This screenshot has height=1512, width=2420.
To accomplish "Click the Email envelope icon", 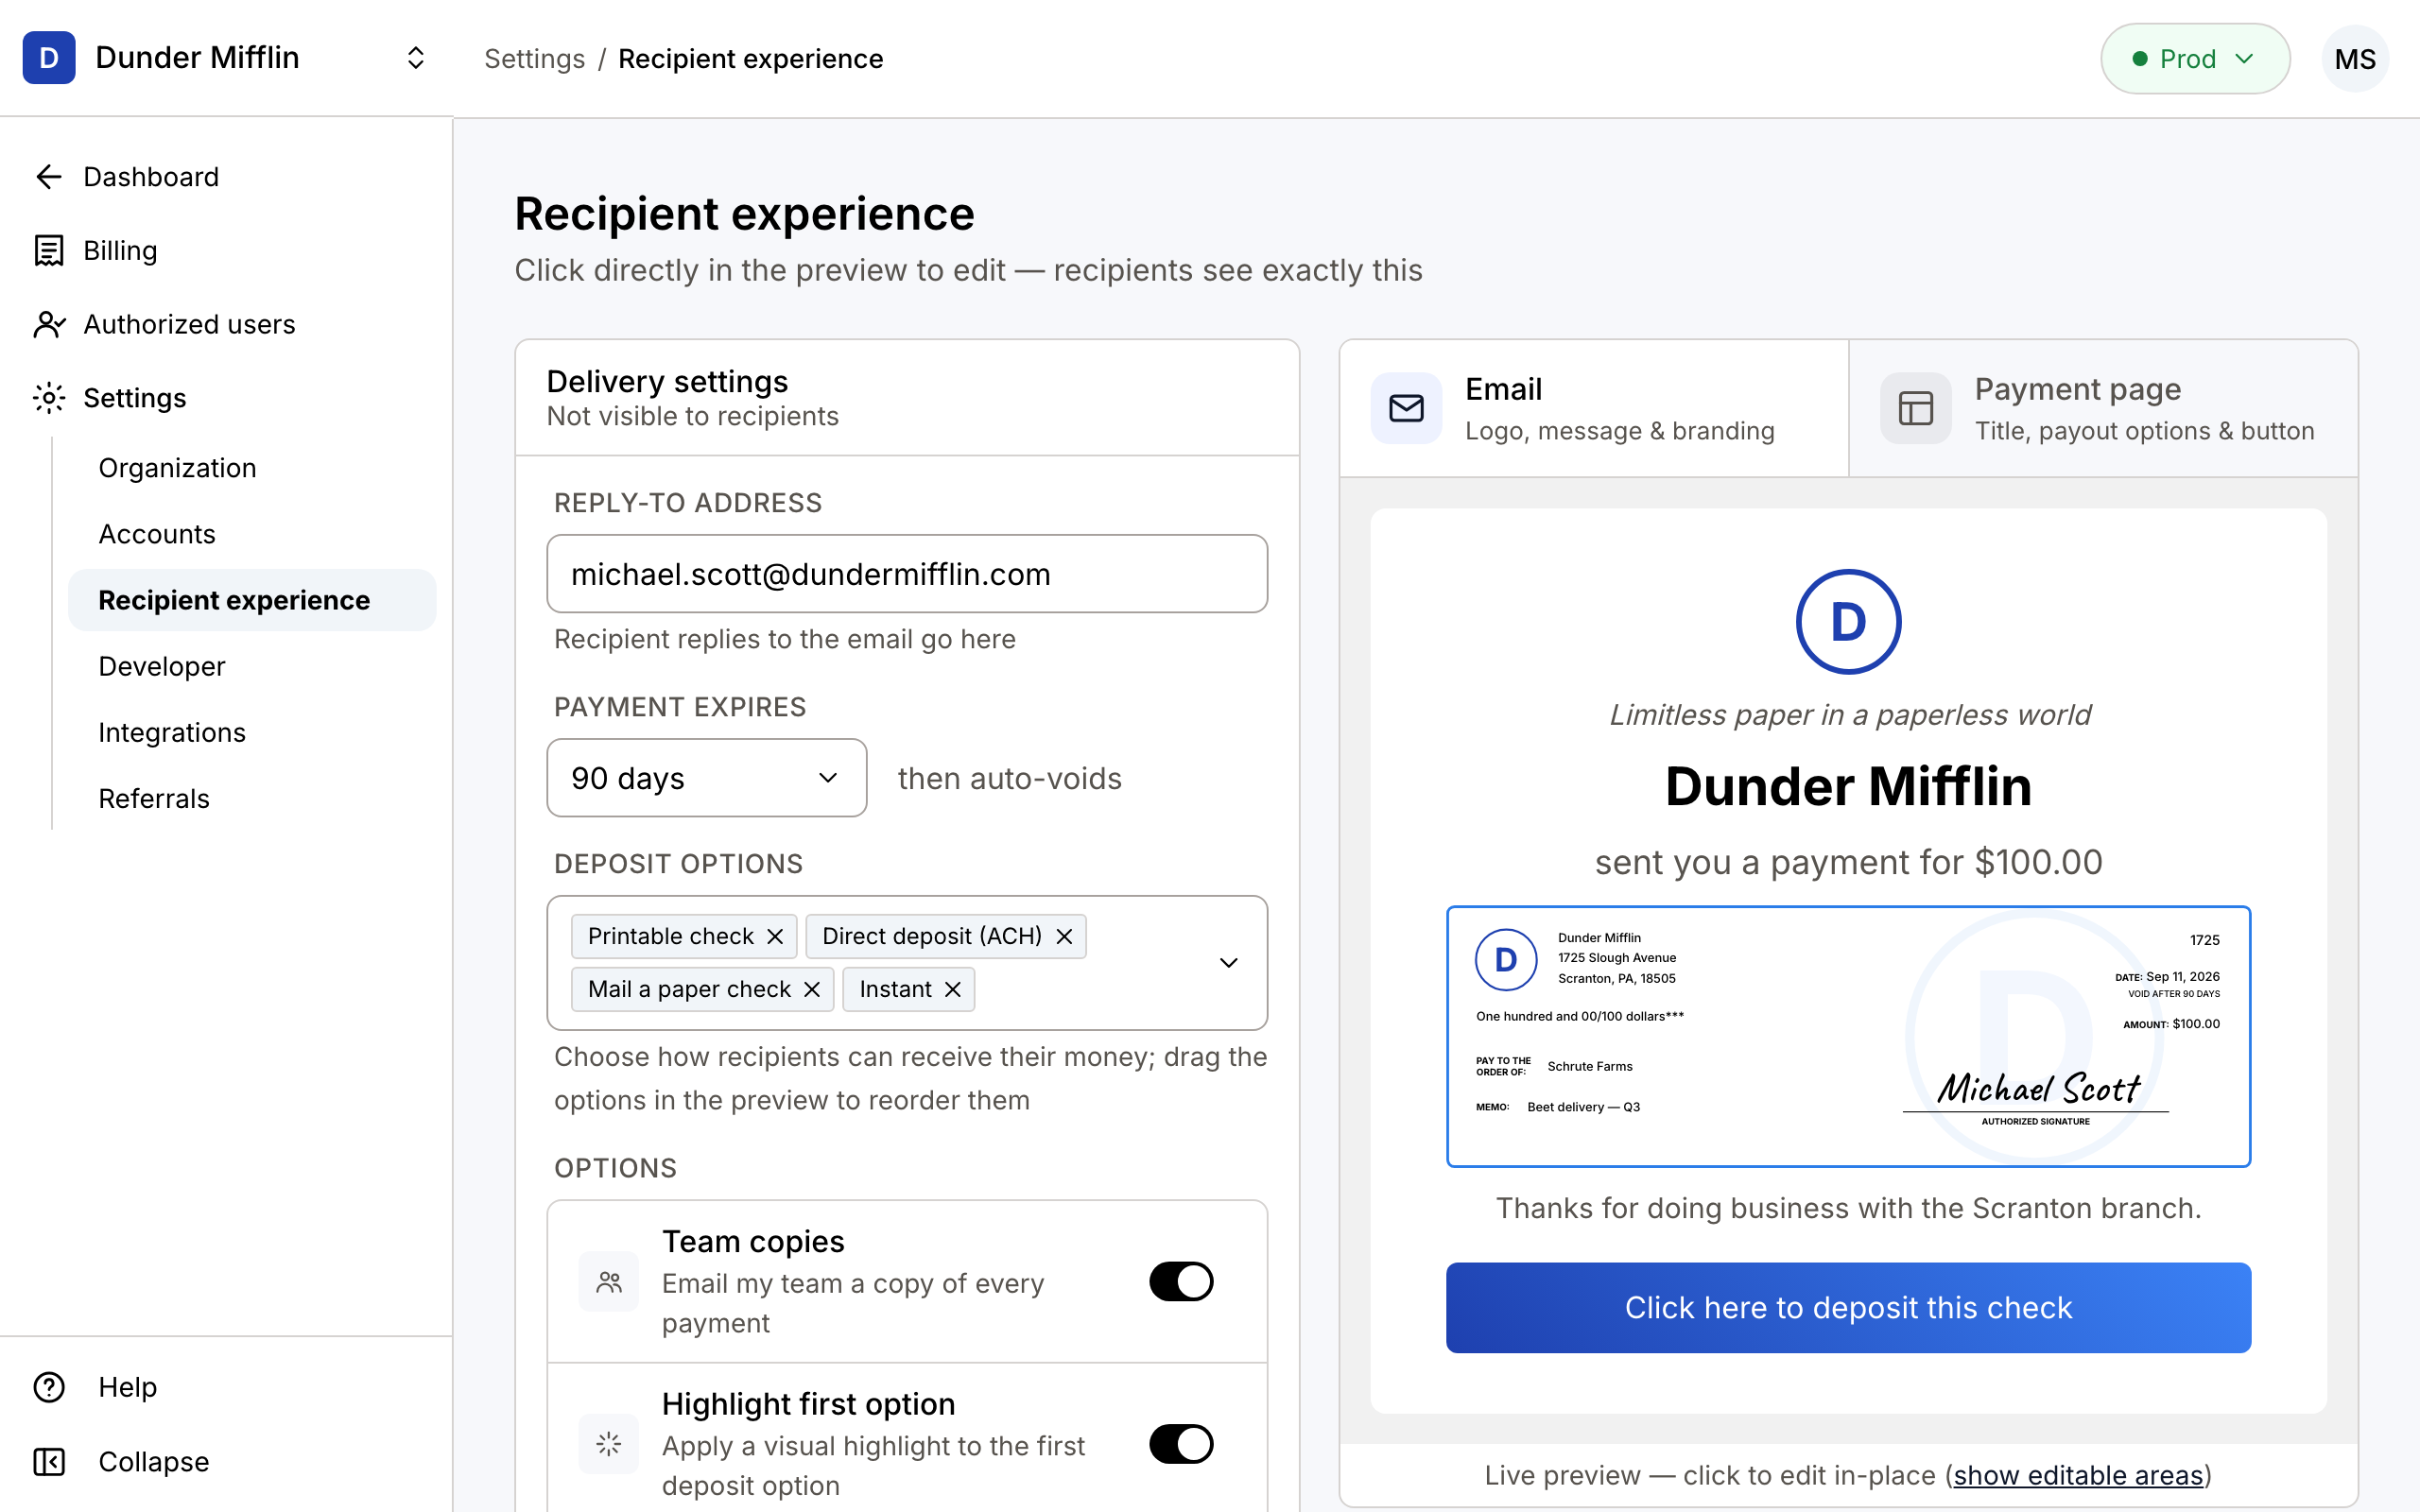I will 1406,408.
